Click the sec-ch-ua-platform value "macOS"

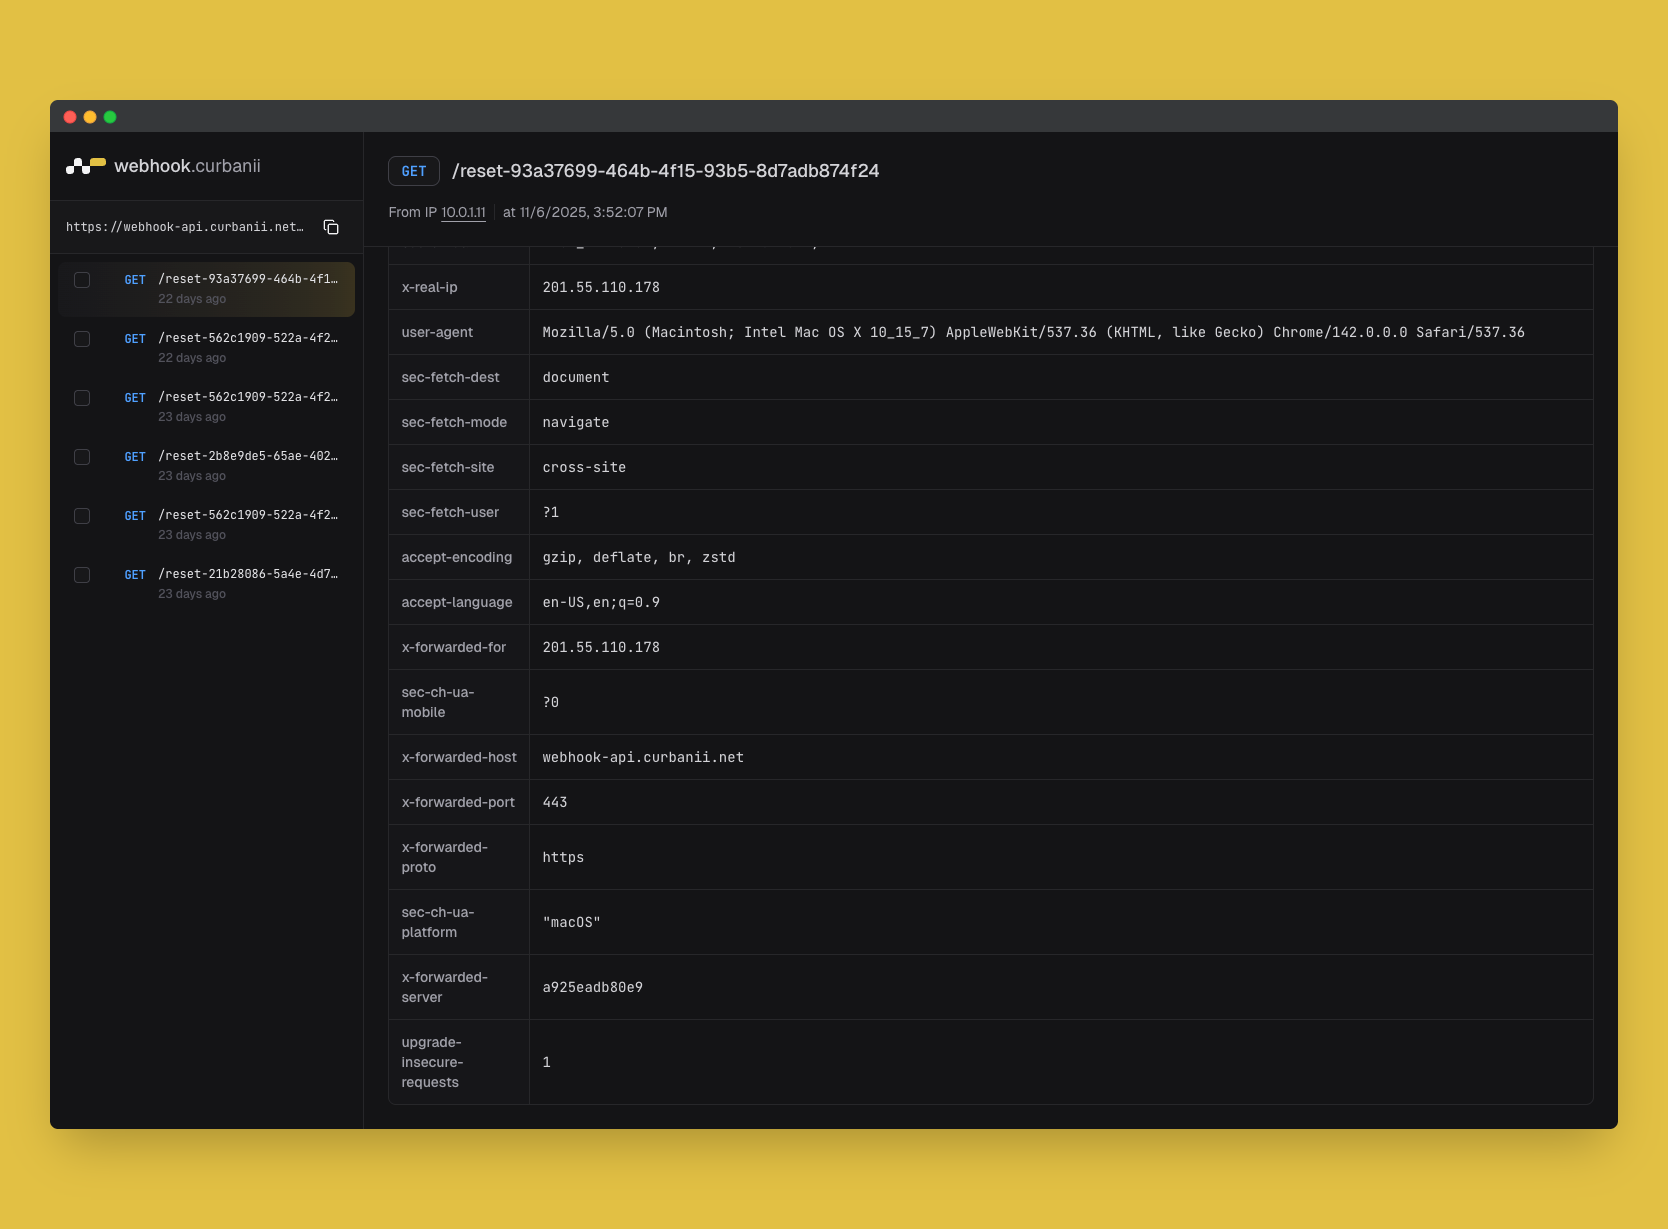tap(571, 922)
